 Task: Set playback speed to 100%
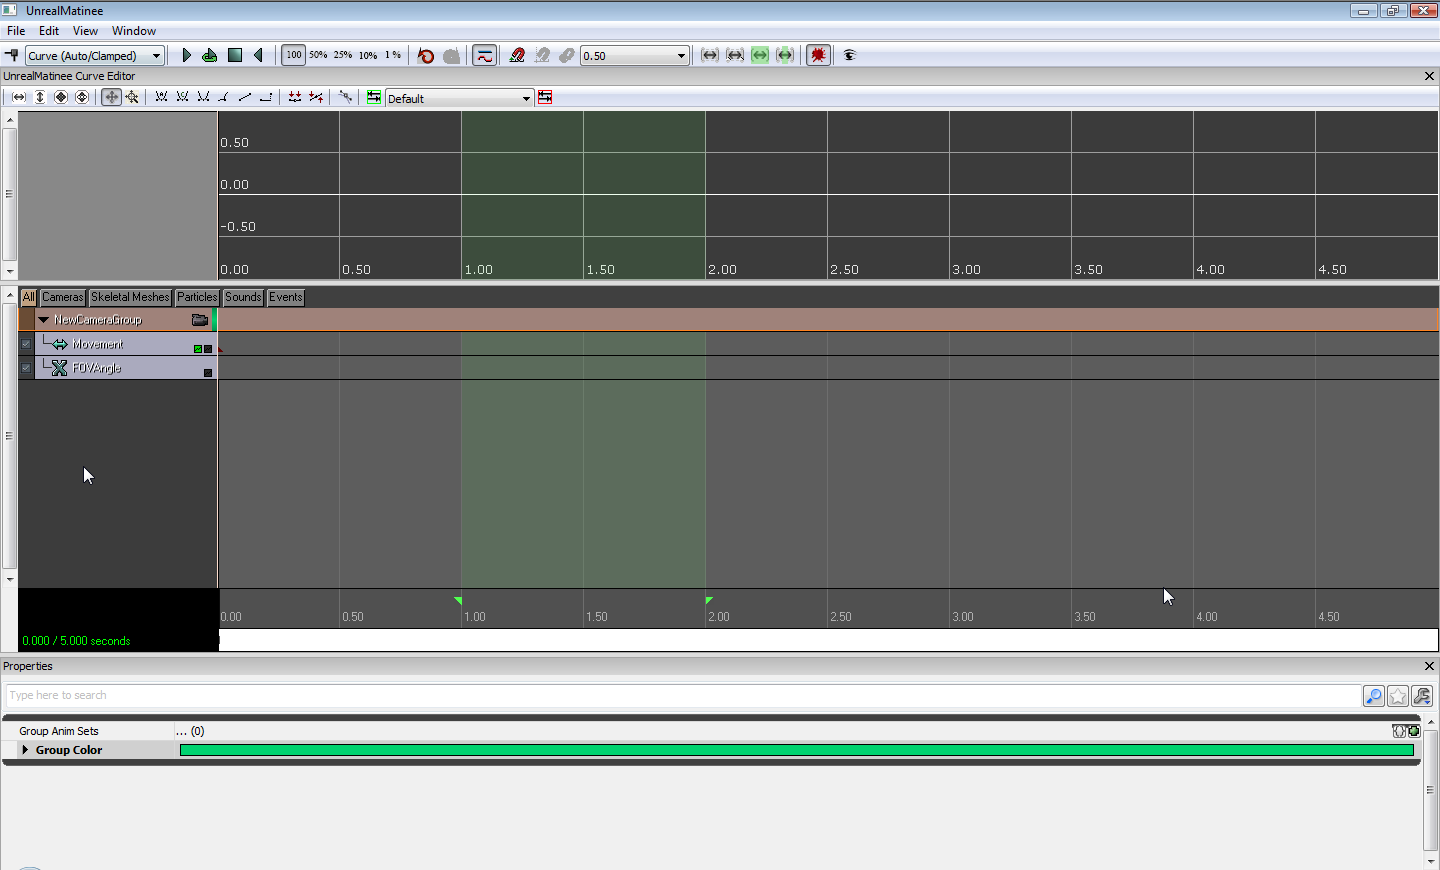pyautogui.click(x=293, y=55)
